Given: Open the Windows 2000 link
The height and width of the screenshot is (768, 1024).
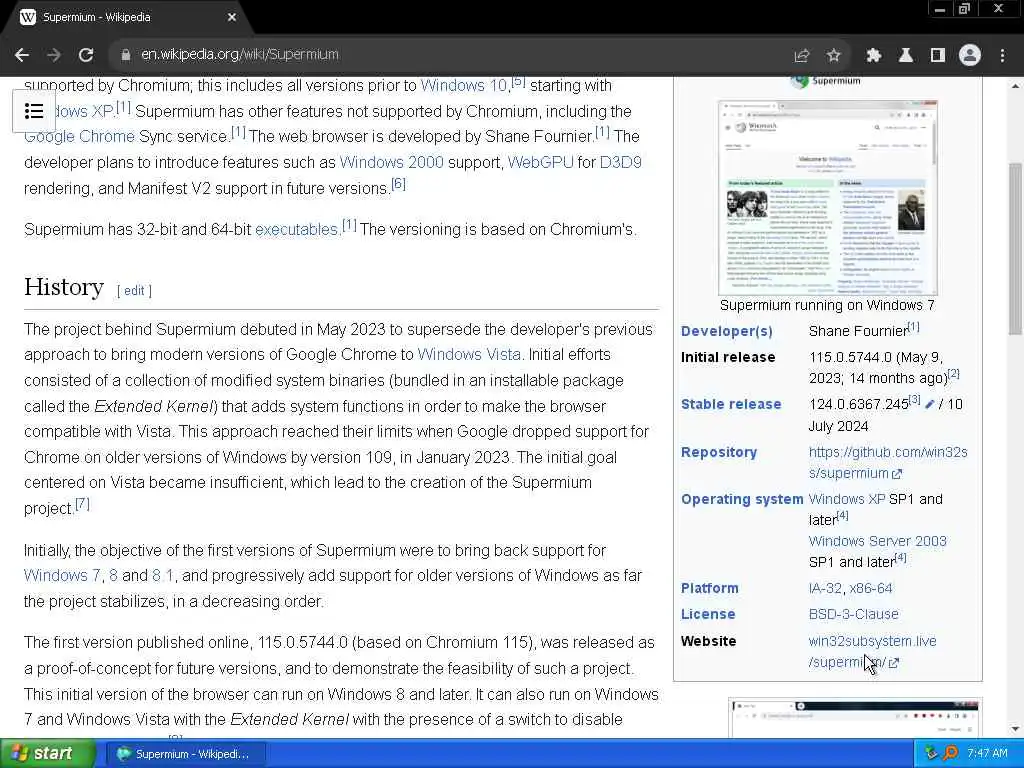Looking at the screenshot, I should (391, 162).
